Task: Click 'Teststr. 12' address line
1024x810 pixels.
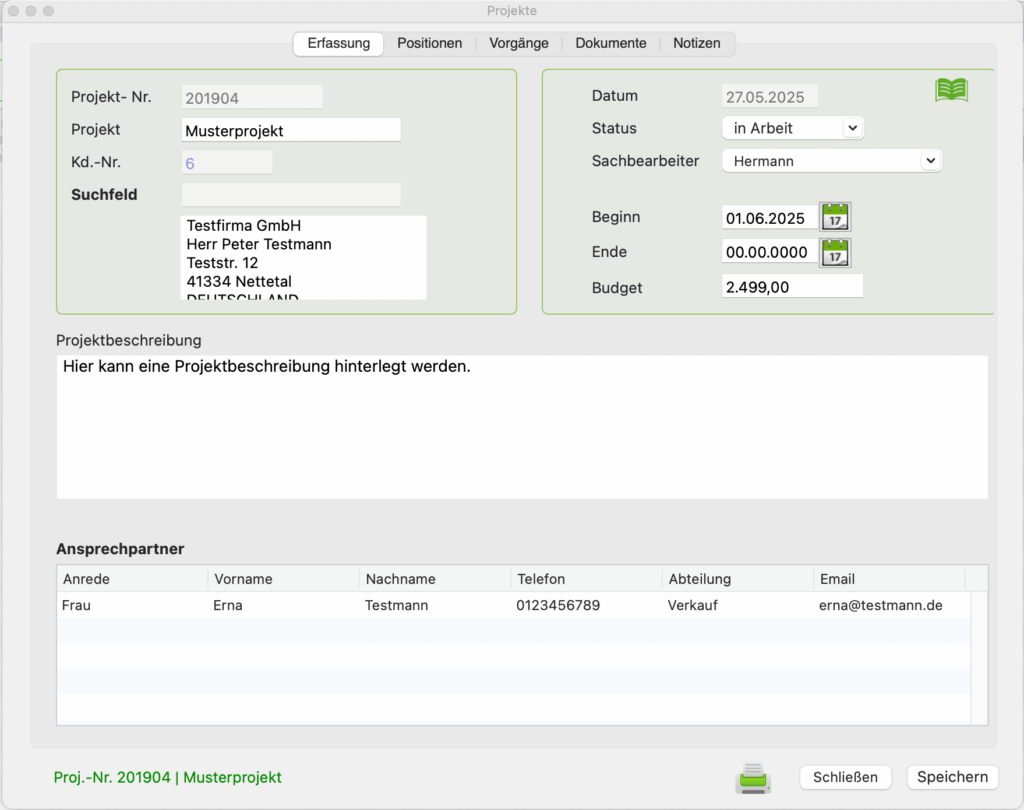Action: (x=222, y=263)
